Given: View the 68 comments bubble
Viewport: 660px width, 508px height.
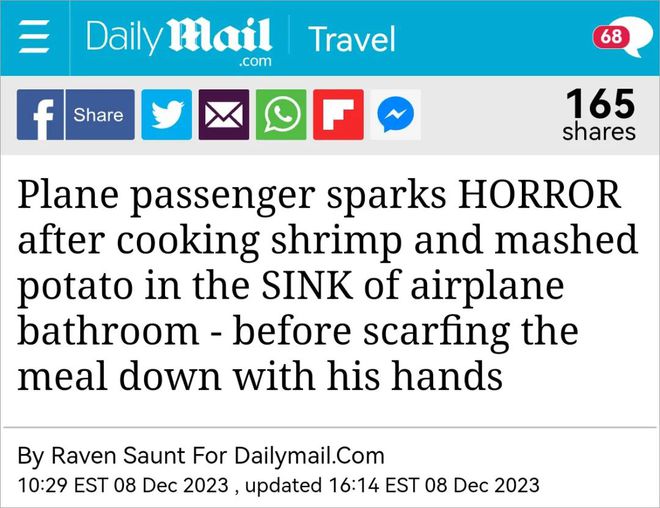Looking at the screenshot, I should pyautogui.click(x=617, y=37).
